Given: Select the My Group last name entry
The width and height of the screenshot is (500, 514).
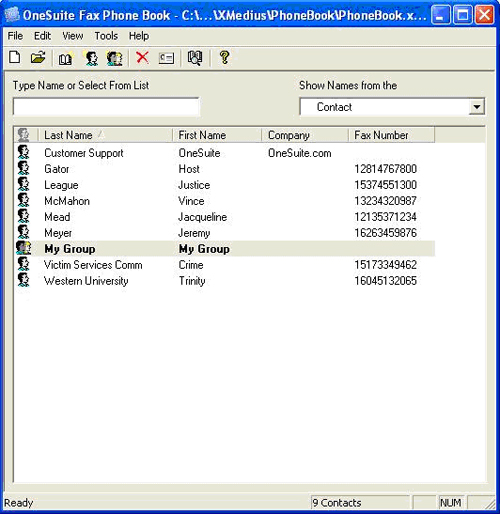Looking at the screenshot, I should point(70,249).
